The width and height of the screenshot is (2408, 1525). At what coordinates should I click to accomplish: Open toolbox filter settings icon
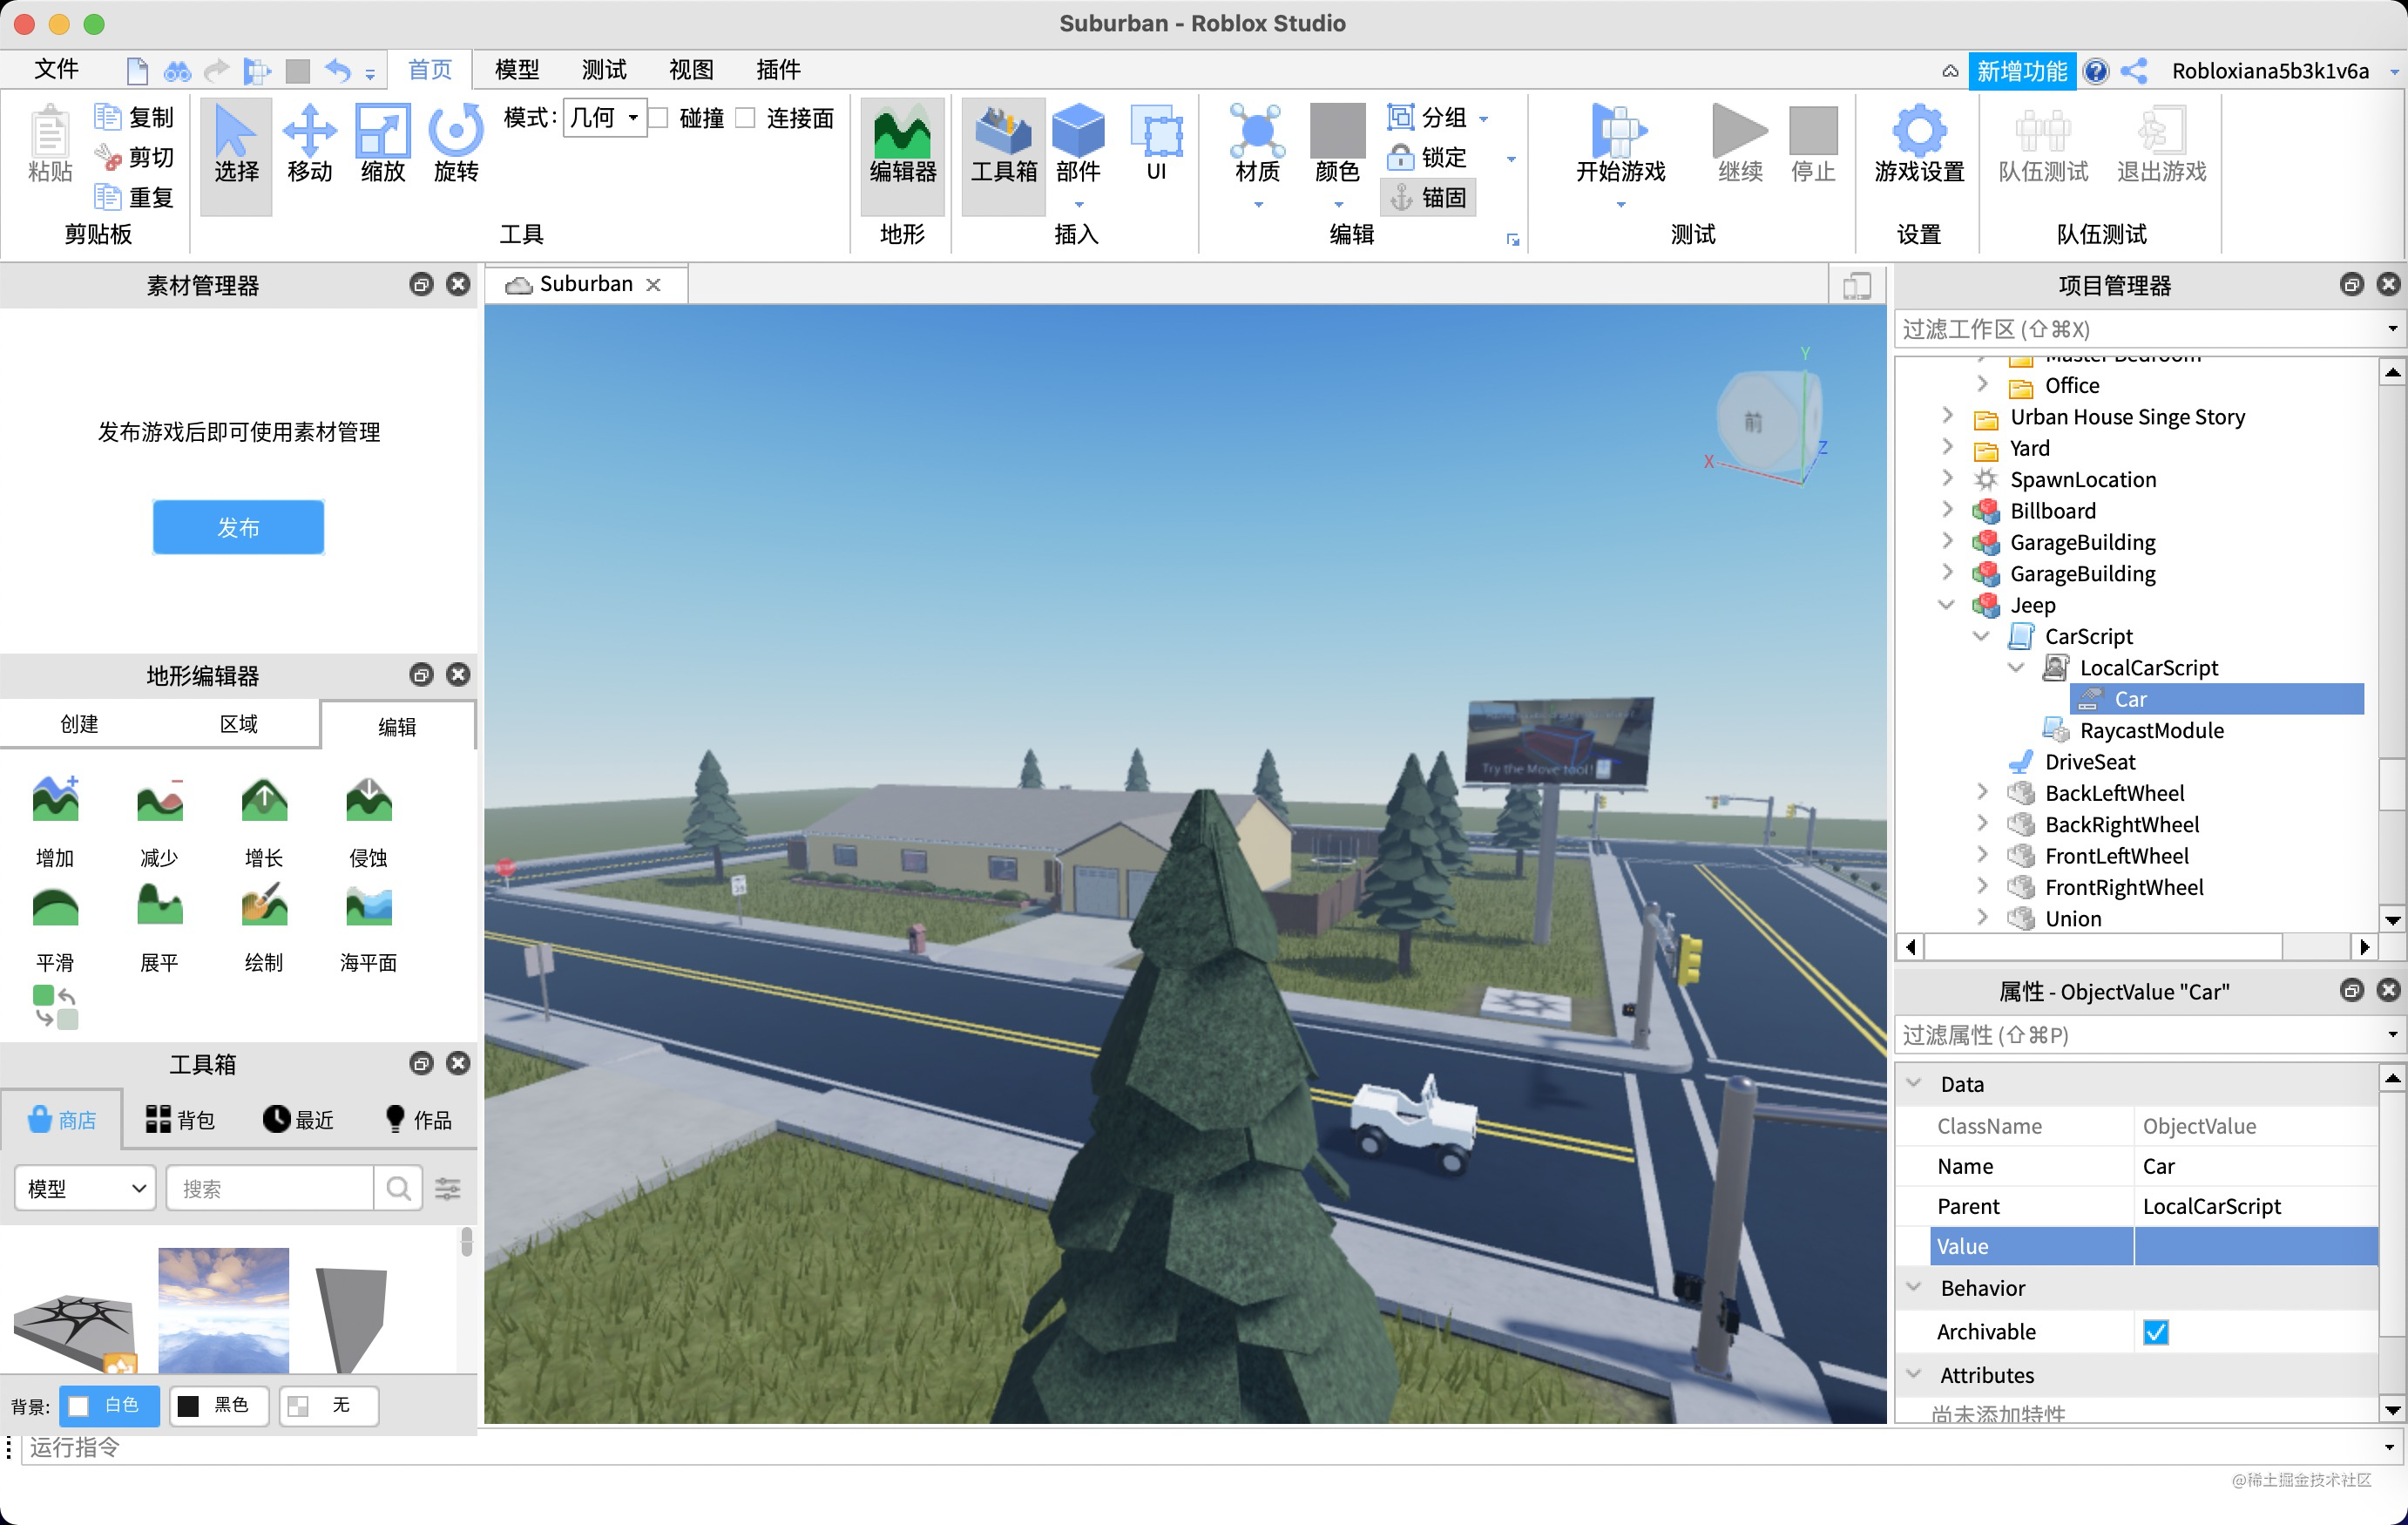tap(448, 1188)
